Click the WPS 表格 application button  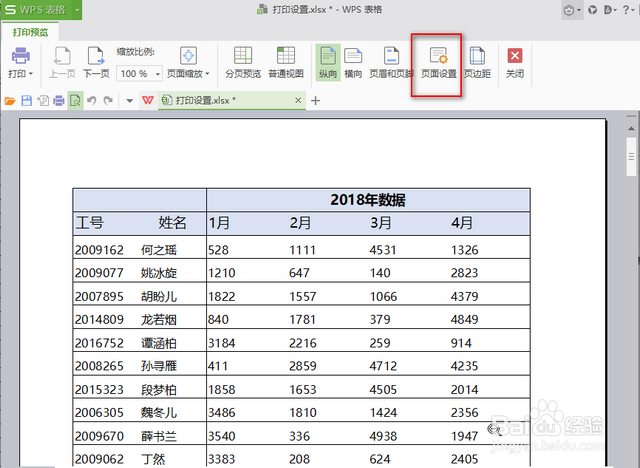click(x=36, y=9)
